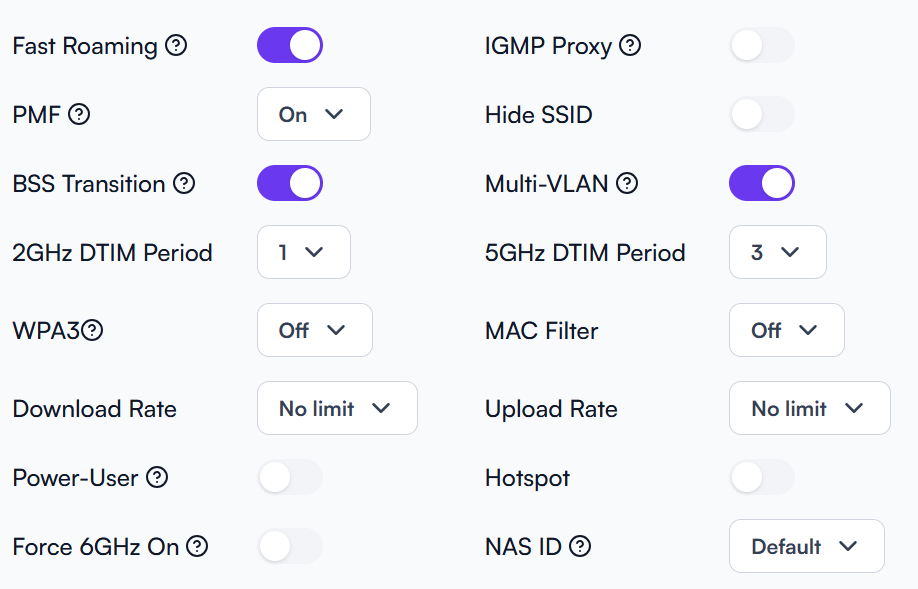Click the PMF help question icon
Viewport: 918px width, 589px height.
pyautogui.click(x=79, y=114)
